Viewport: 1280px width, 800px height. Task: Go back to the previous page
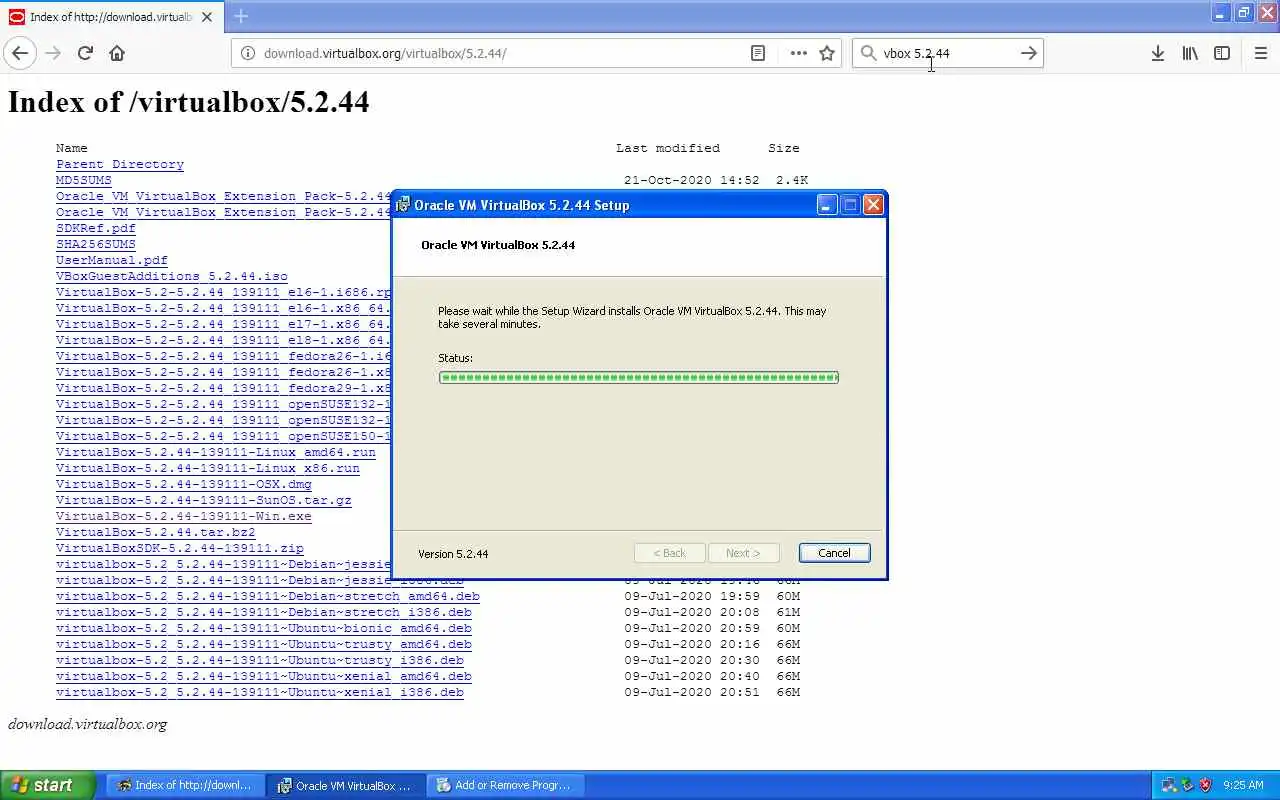click(x=20, y=53)
